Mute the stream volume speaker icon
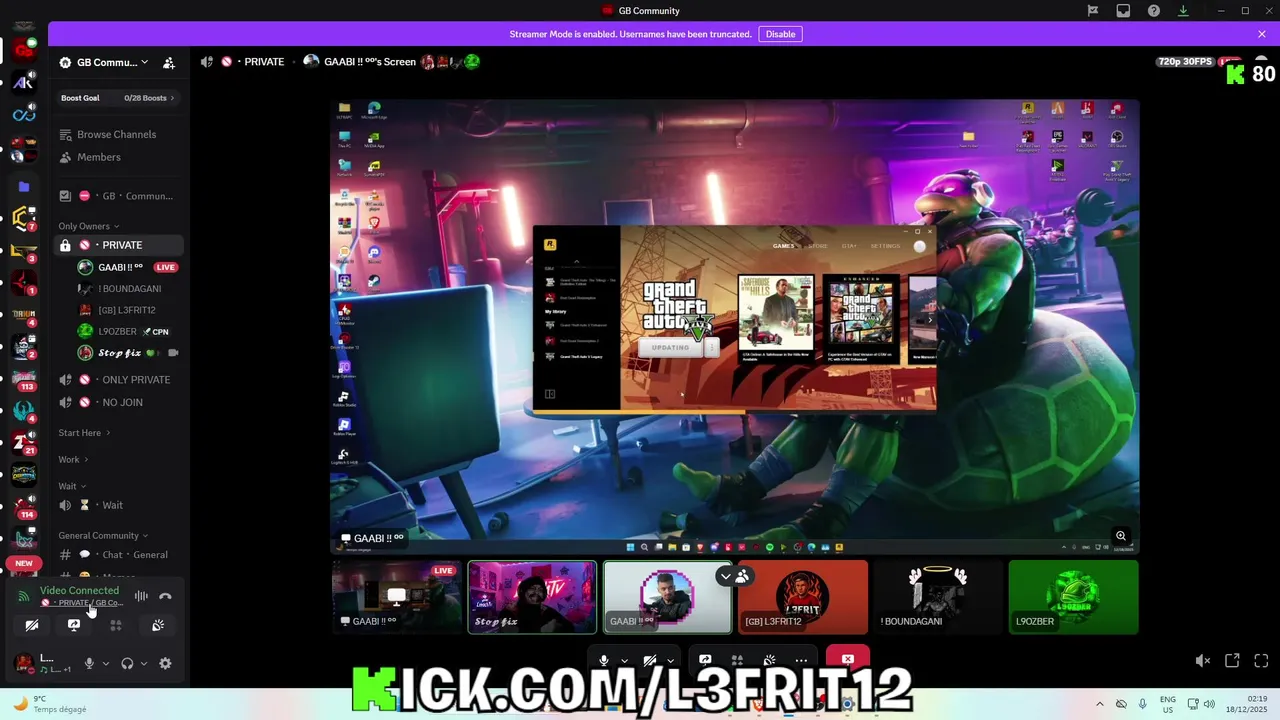This screenshot has width=1280, height=720. (x=1203, y=661)
